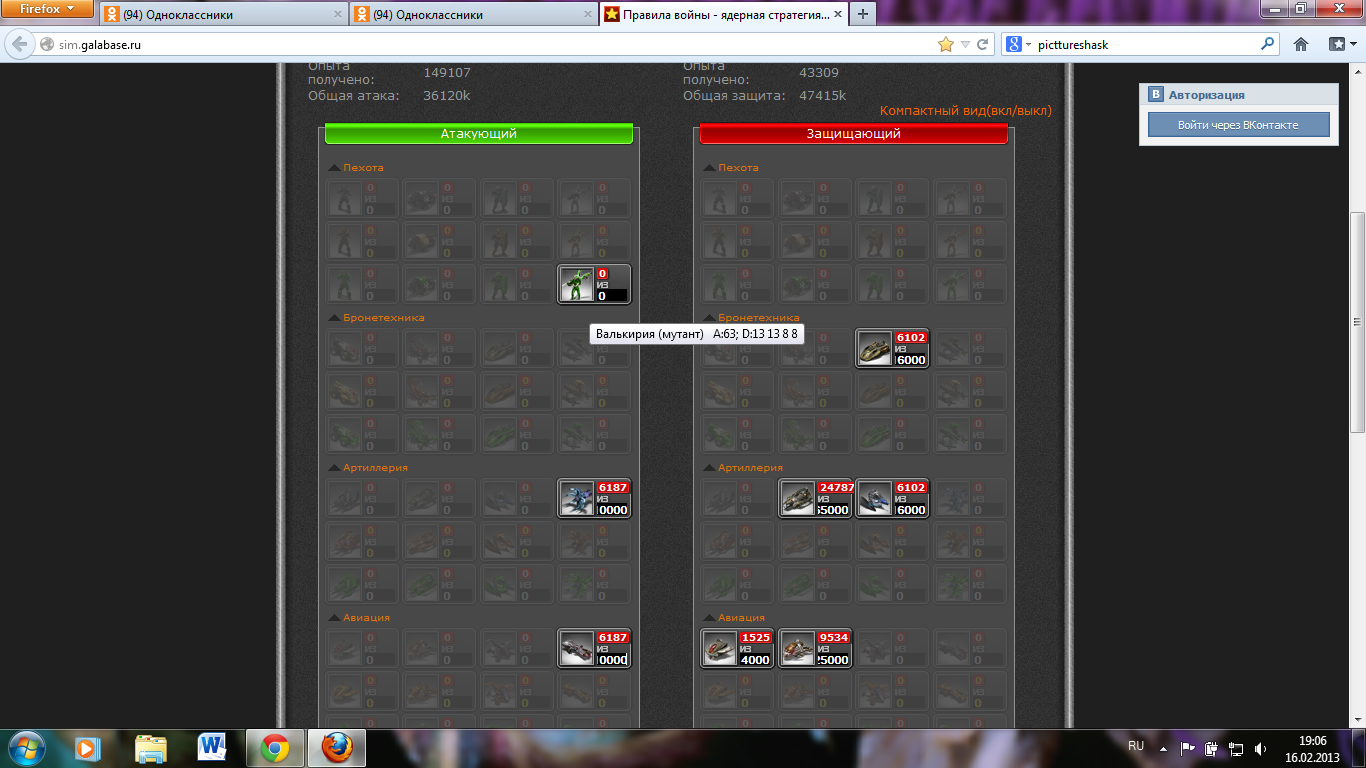The image size is (1366, 768).
Task: Open Microsoft Word from the taskbar
Action: coord(213,748)
